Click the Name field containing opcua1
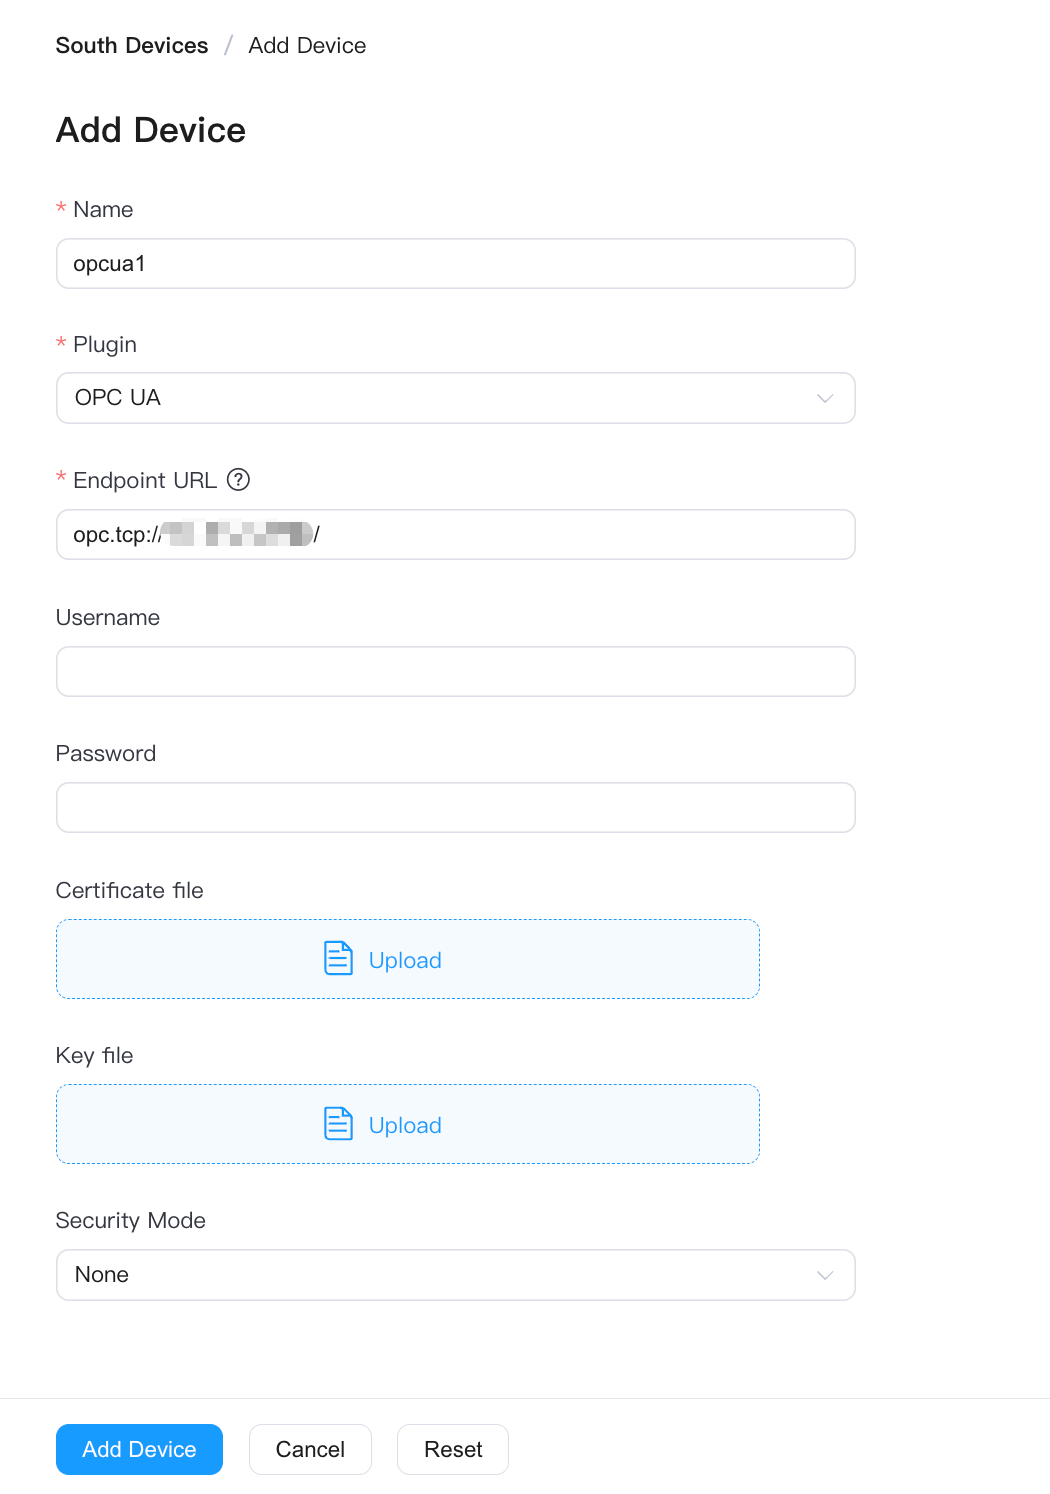Image resolution: width=1050 pixels, height=1494 pixels. [x=455, y=264]
